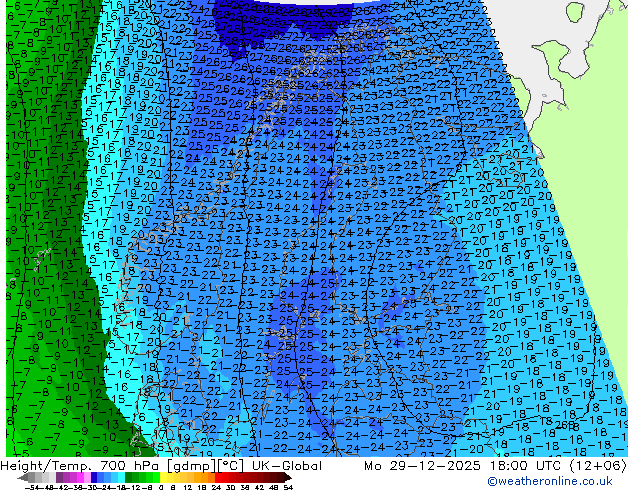This screenshot has height=490, width=634.
Task: Open the weatheronline.co.uk link
Action: (x=550, y=481)
